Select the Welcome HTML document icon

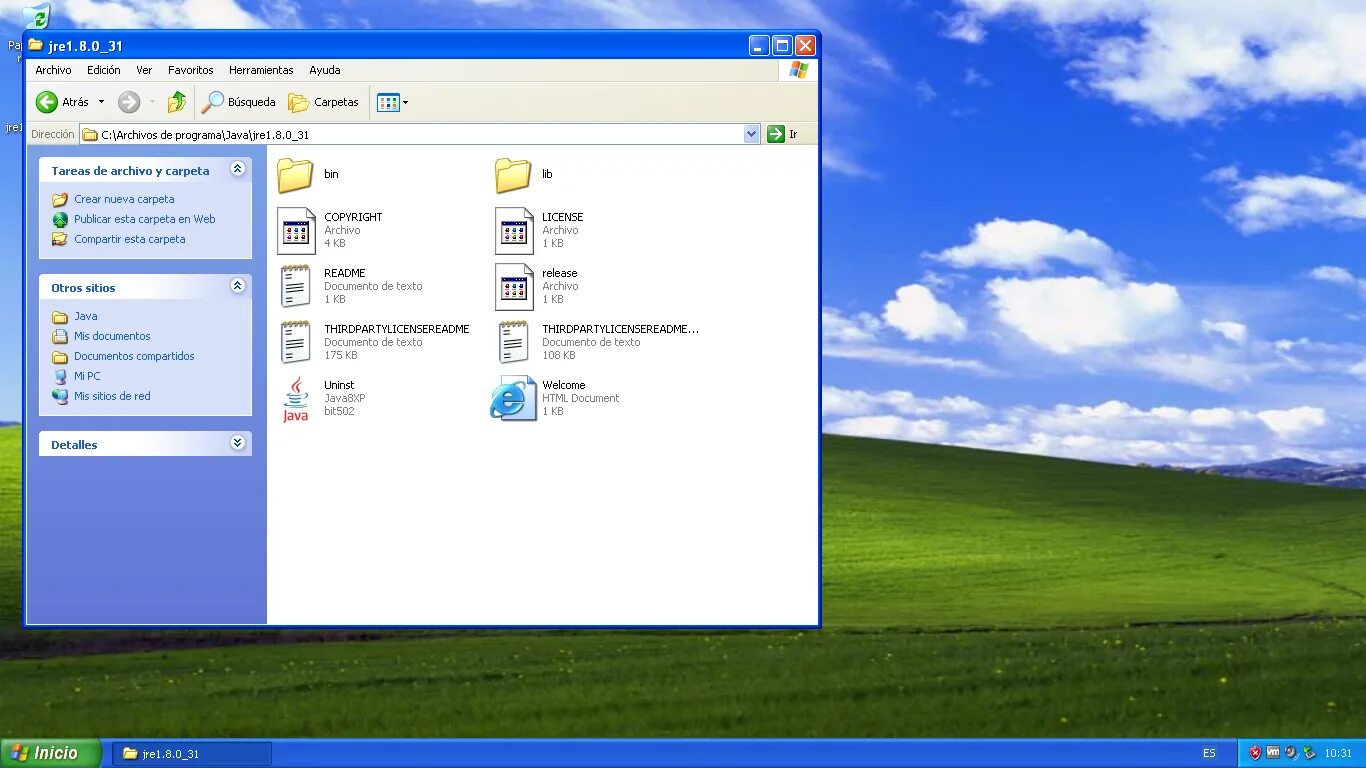[513, 399]
